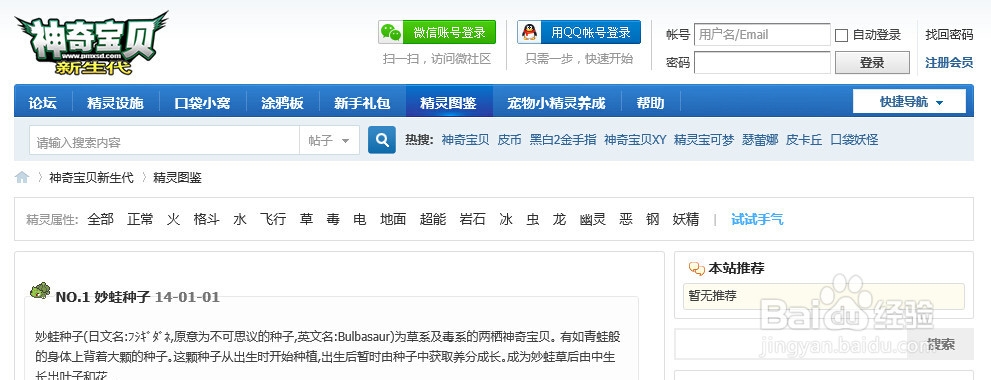Filter by attribute 幽灵

[593, 219]
